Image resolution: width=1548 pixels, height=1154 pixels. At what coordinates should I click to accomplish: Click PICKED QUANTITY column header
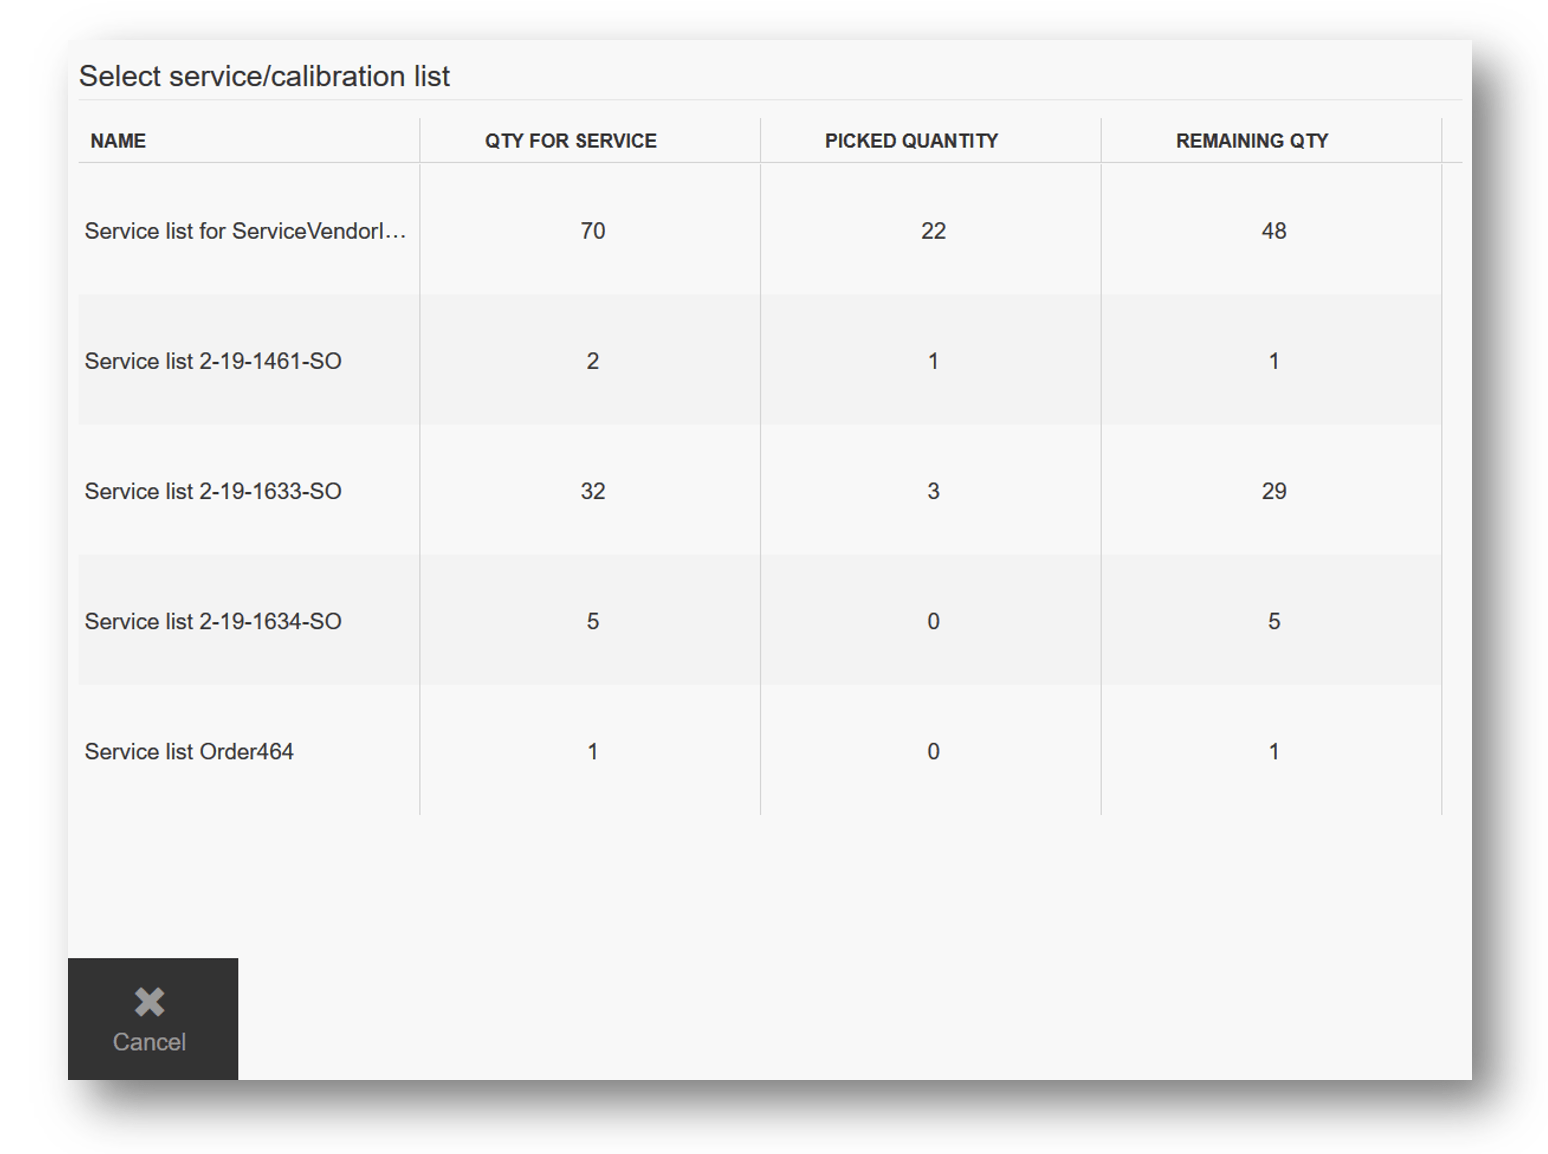tap(911, 141)
